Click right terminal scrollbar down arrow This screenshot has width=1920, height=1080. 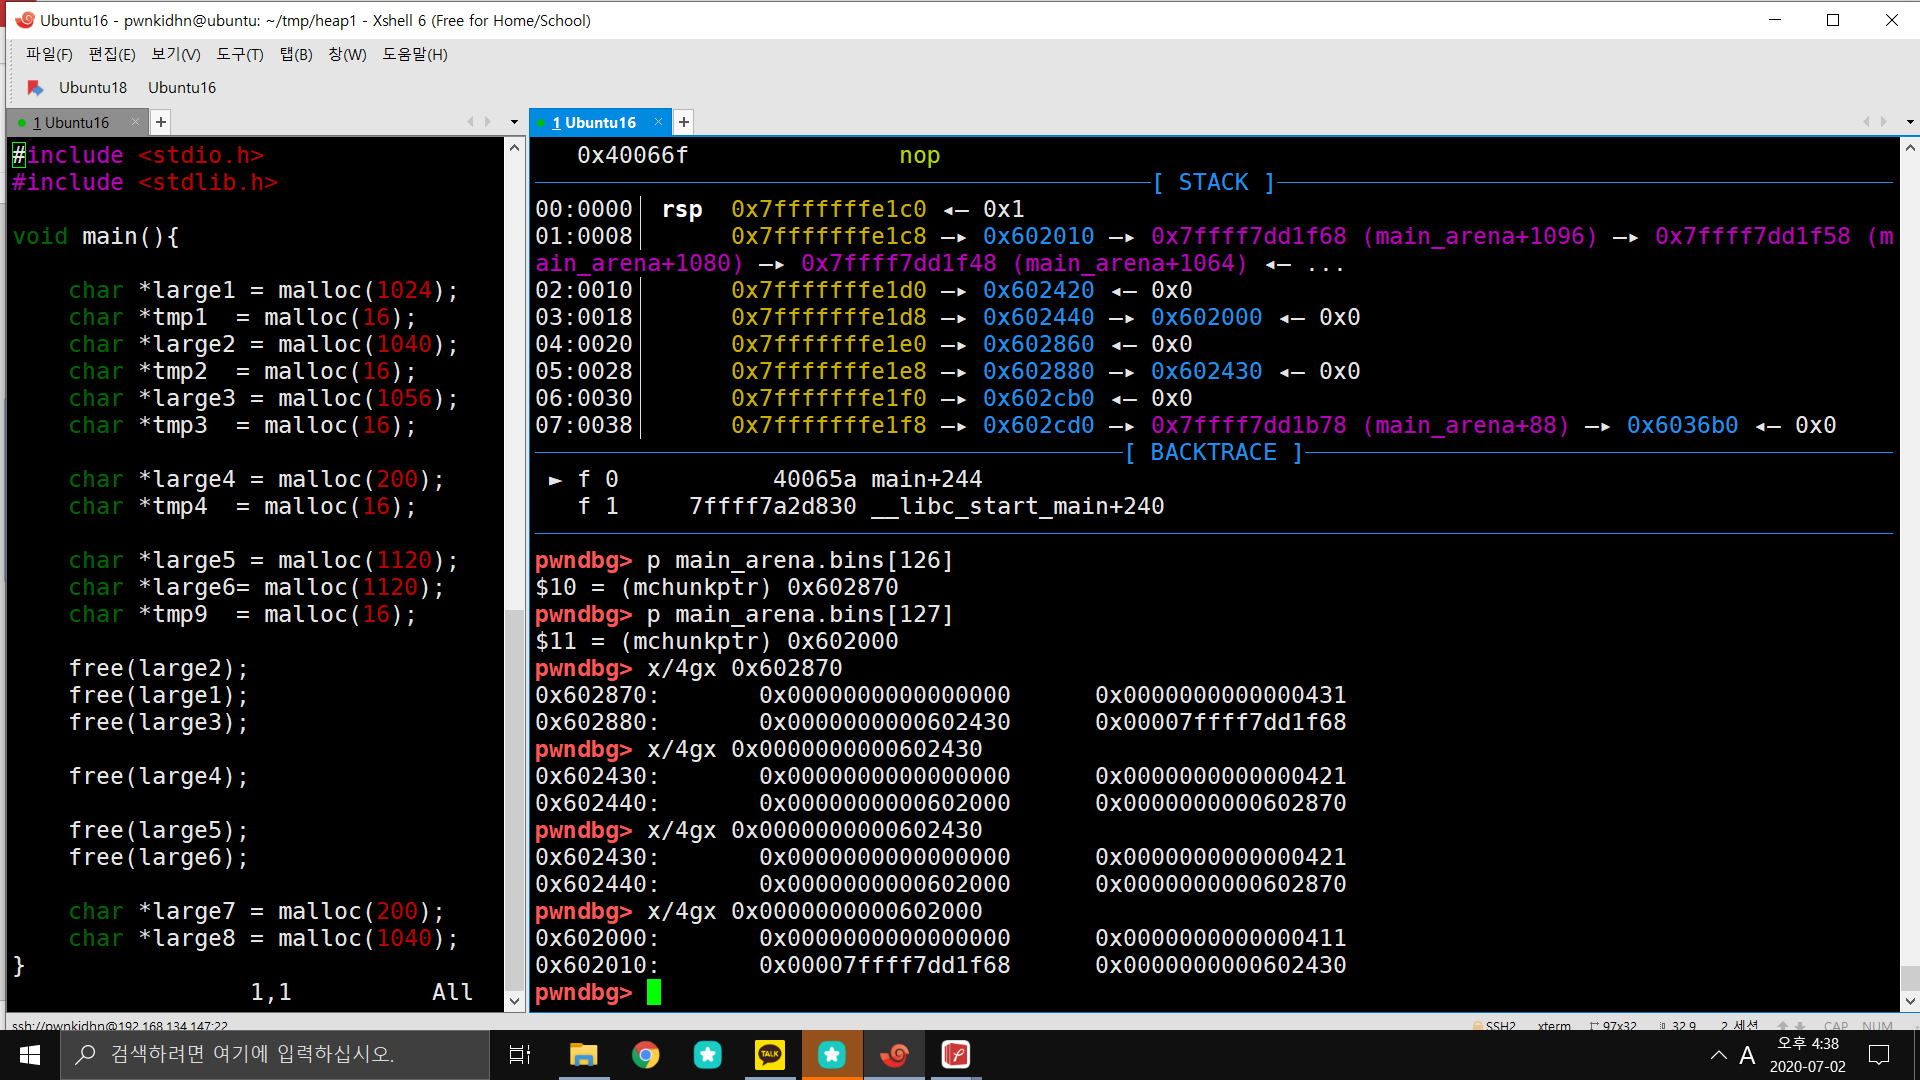pyautogui.click(x=1910, y=1001)
